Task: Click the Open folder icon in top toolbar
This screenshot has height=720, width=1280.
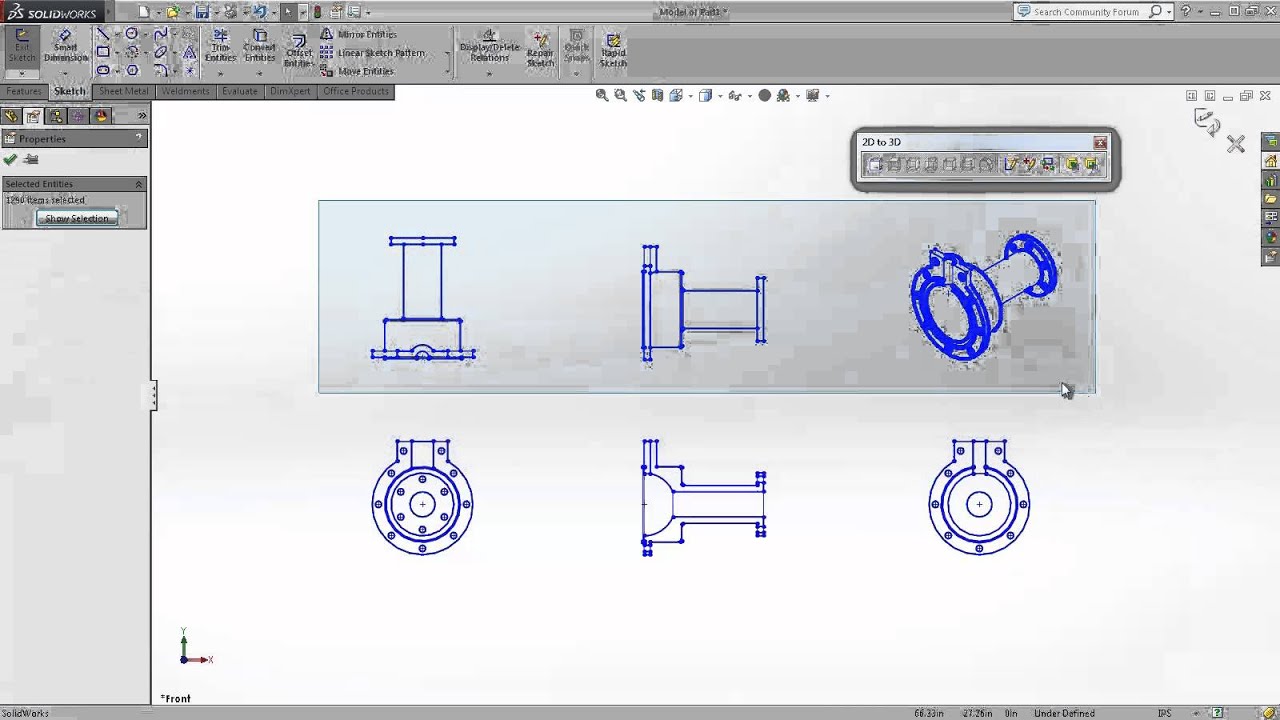Action: [172, 12]
